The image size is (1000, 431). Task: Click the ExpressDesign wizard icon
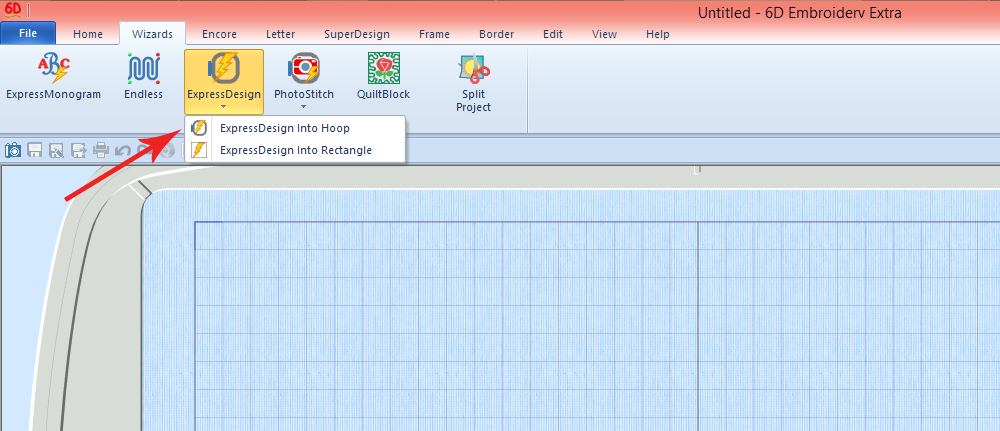point(224,69)
